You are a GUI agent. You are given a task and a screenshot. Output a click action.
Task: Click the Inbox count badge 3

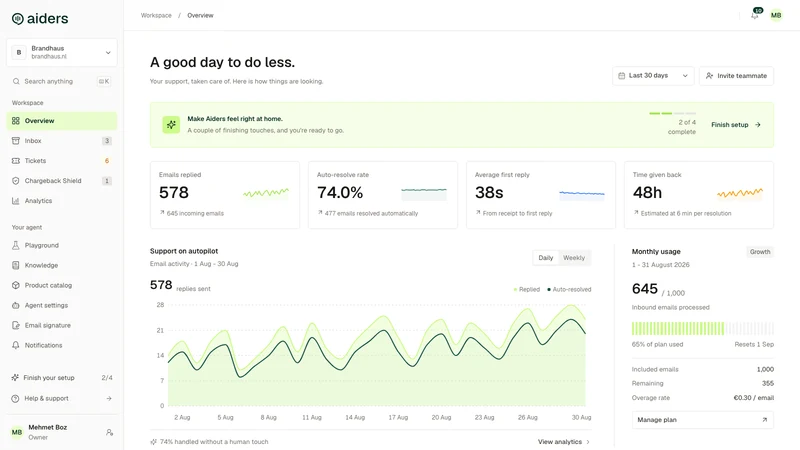[107, 141]
